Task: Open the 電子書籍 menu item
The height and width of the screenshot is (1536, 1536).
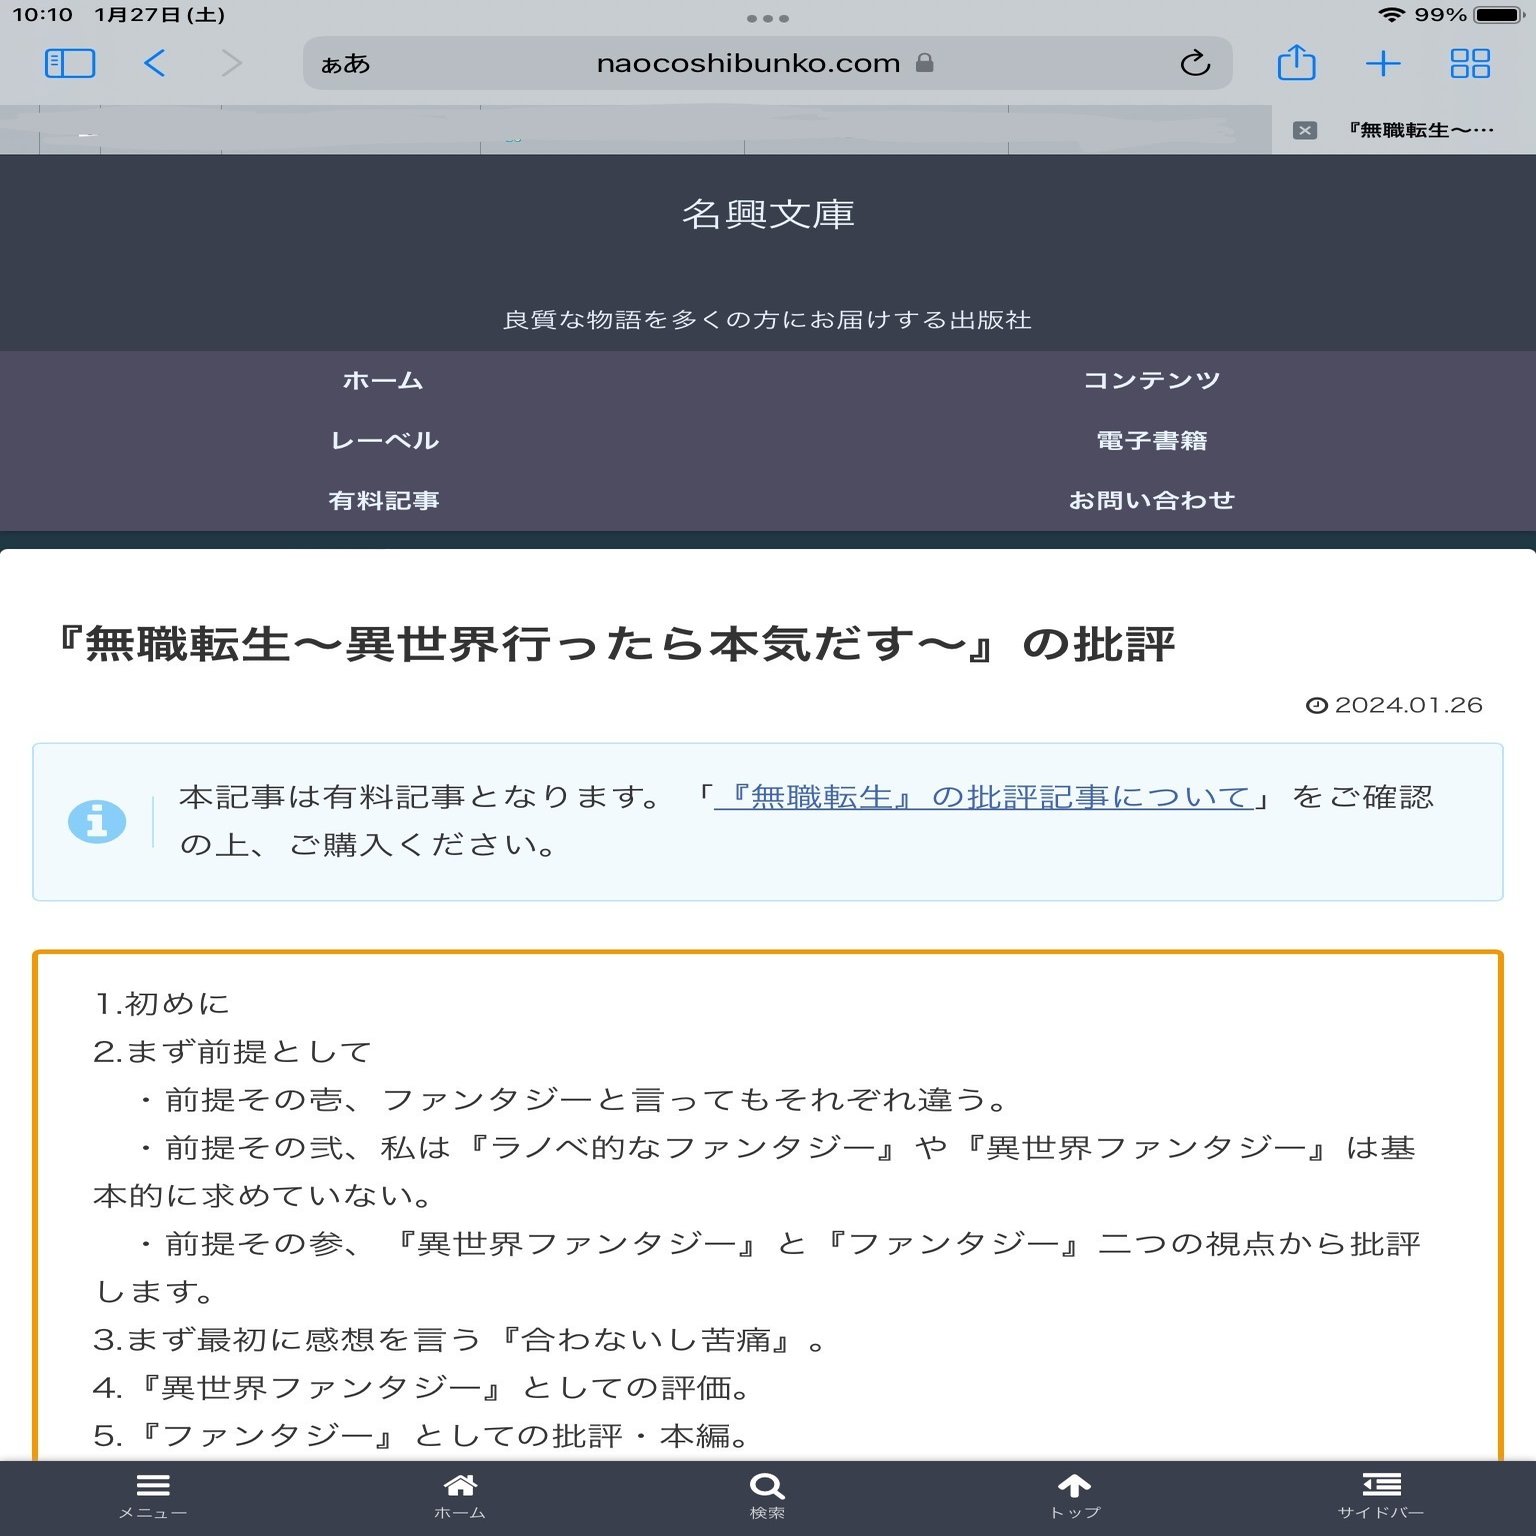Action: (1152, 440)
